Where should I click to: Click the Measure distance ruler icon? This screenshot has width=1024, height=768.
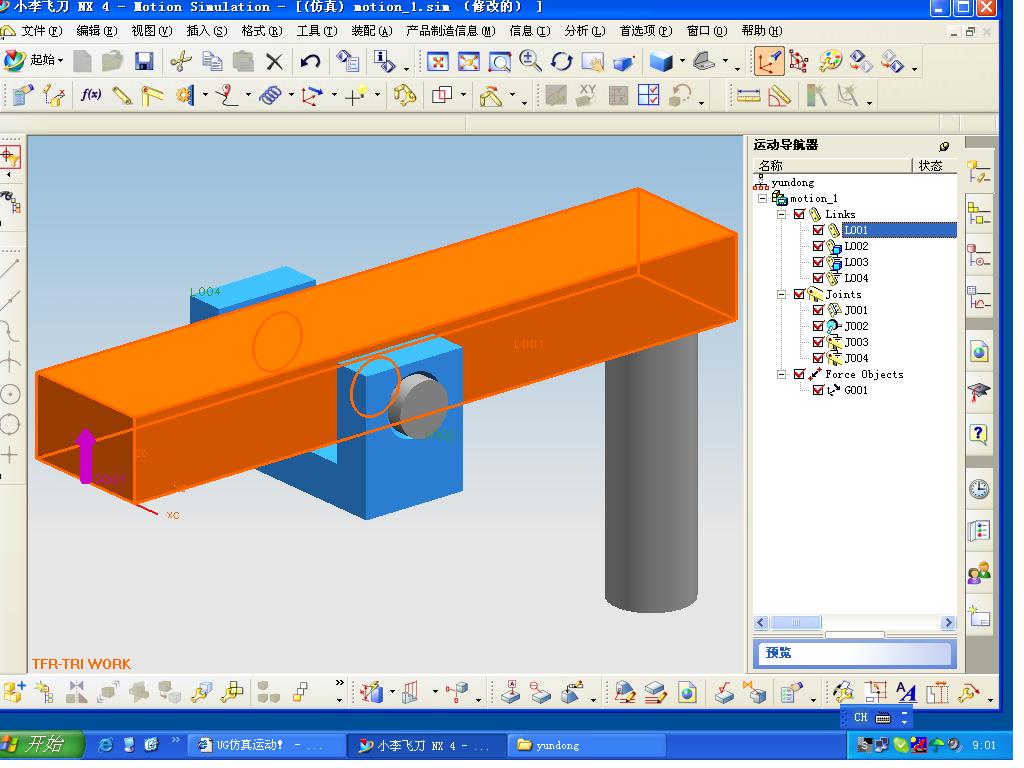coord(748,96)
